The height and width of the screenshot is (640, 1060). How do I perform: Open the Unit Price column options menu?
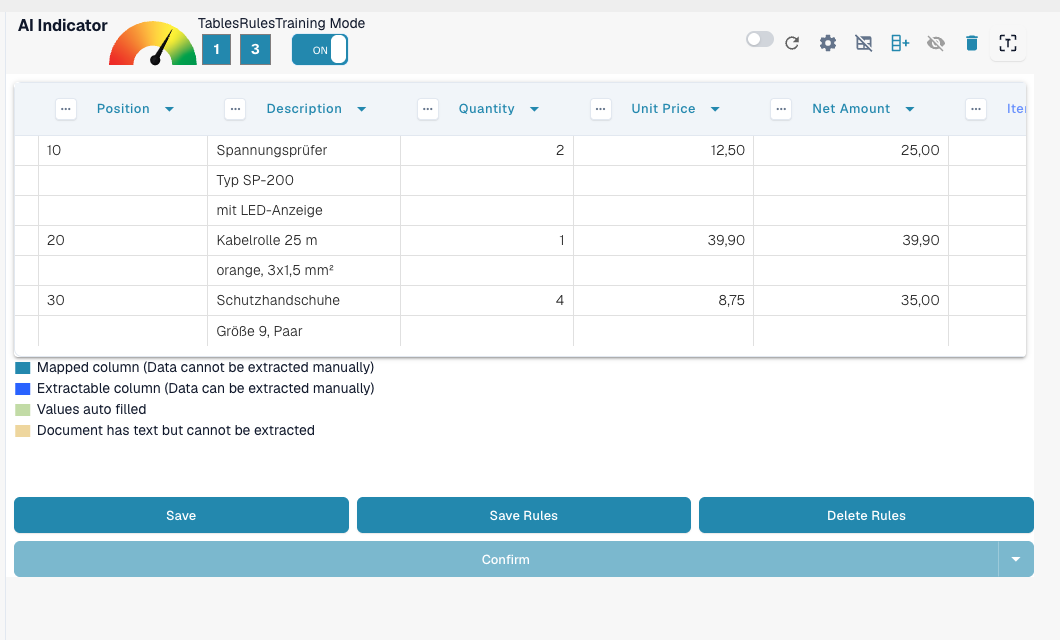tap(601, 109)
